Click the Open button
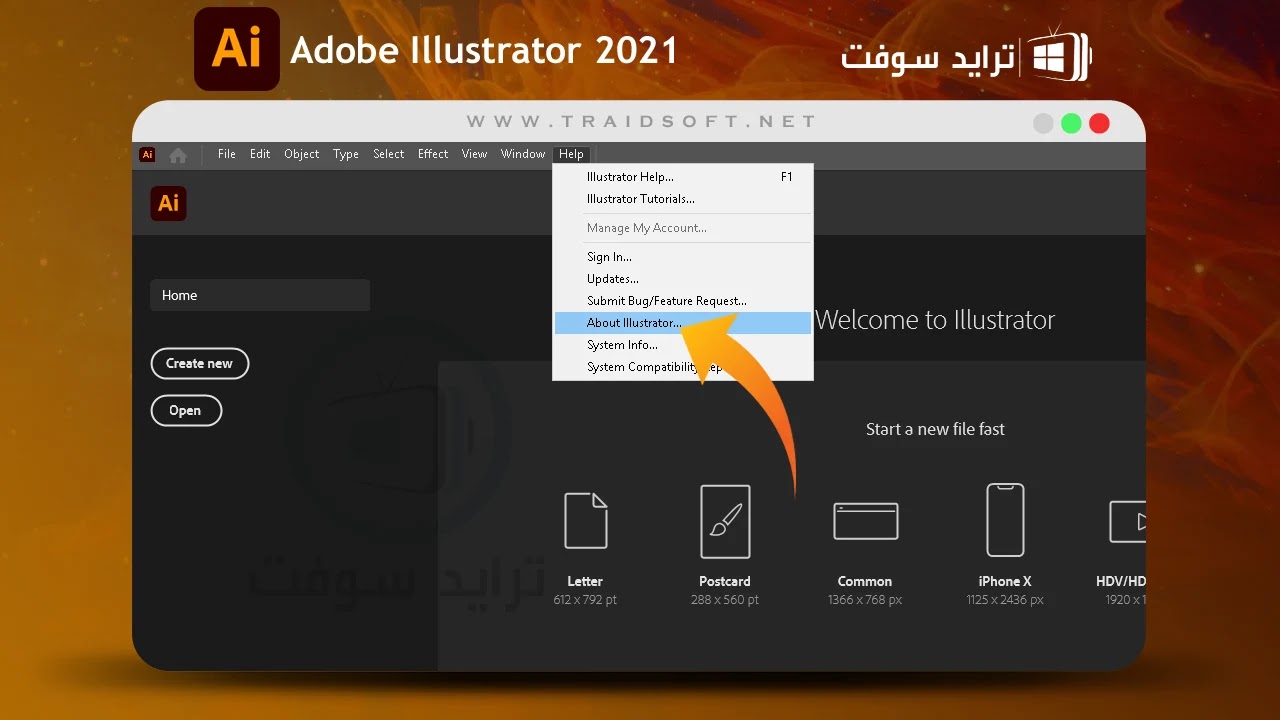The image size is (1280, 720). tap(186, 410)
